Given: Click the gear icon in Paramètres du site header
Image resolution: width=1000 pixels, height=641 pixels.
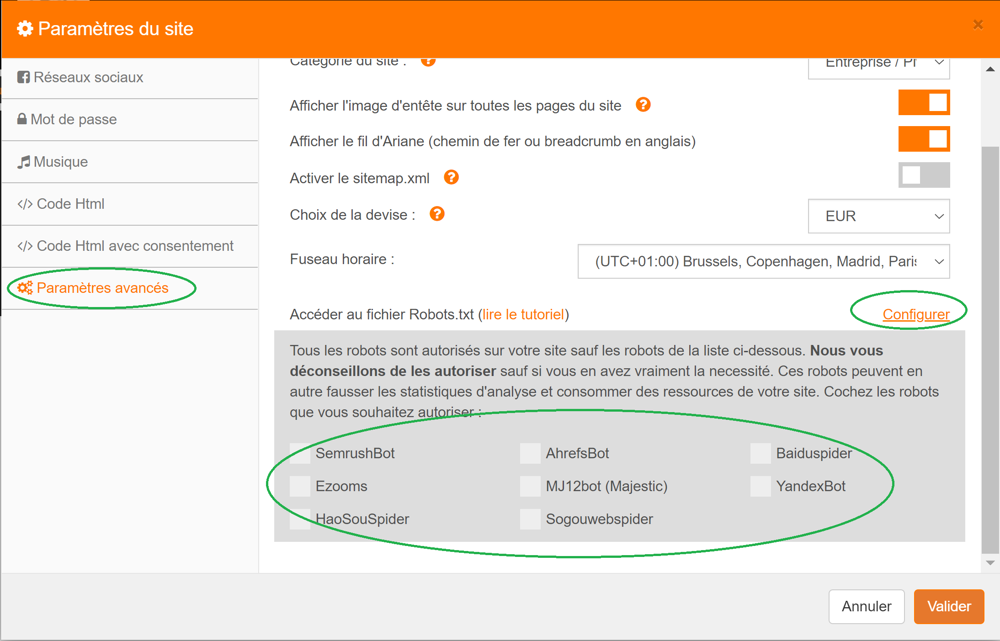Looking at the screenshot, I should pos(25,29).
